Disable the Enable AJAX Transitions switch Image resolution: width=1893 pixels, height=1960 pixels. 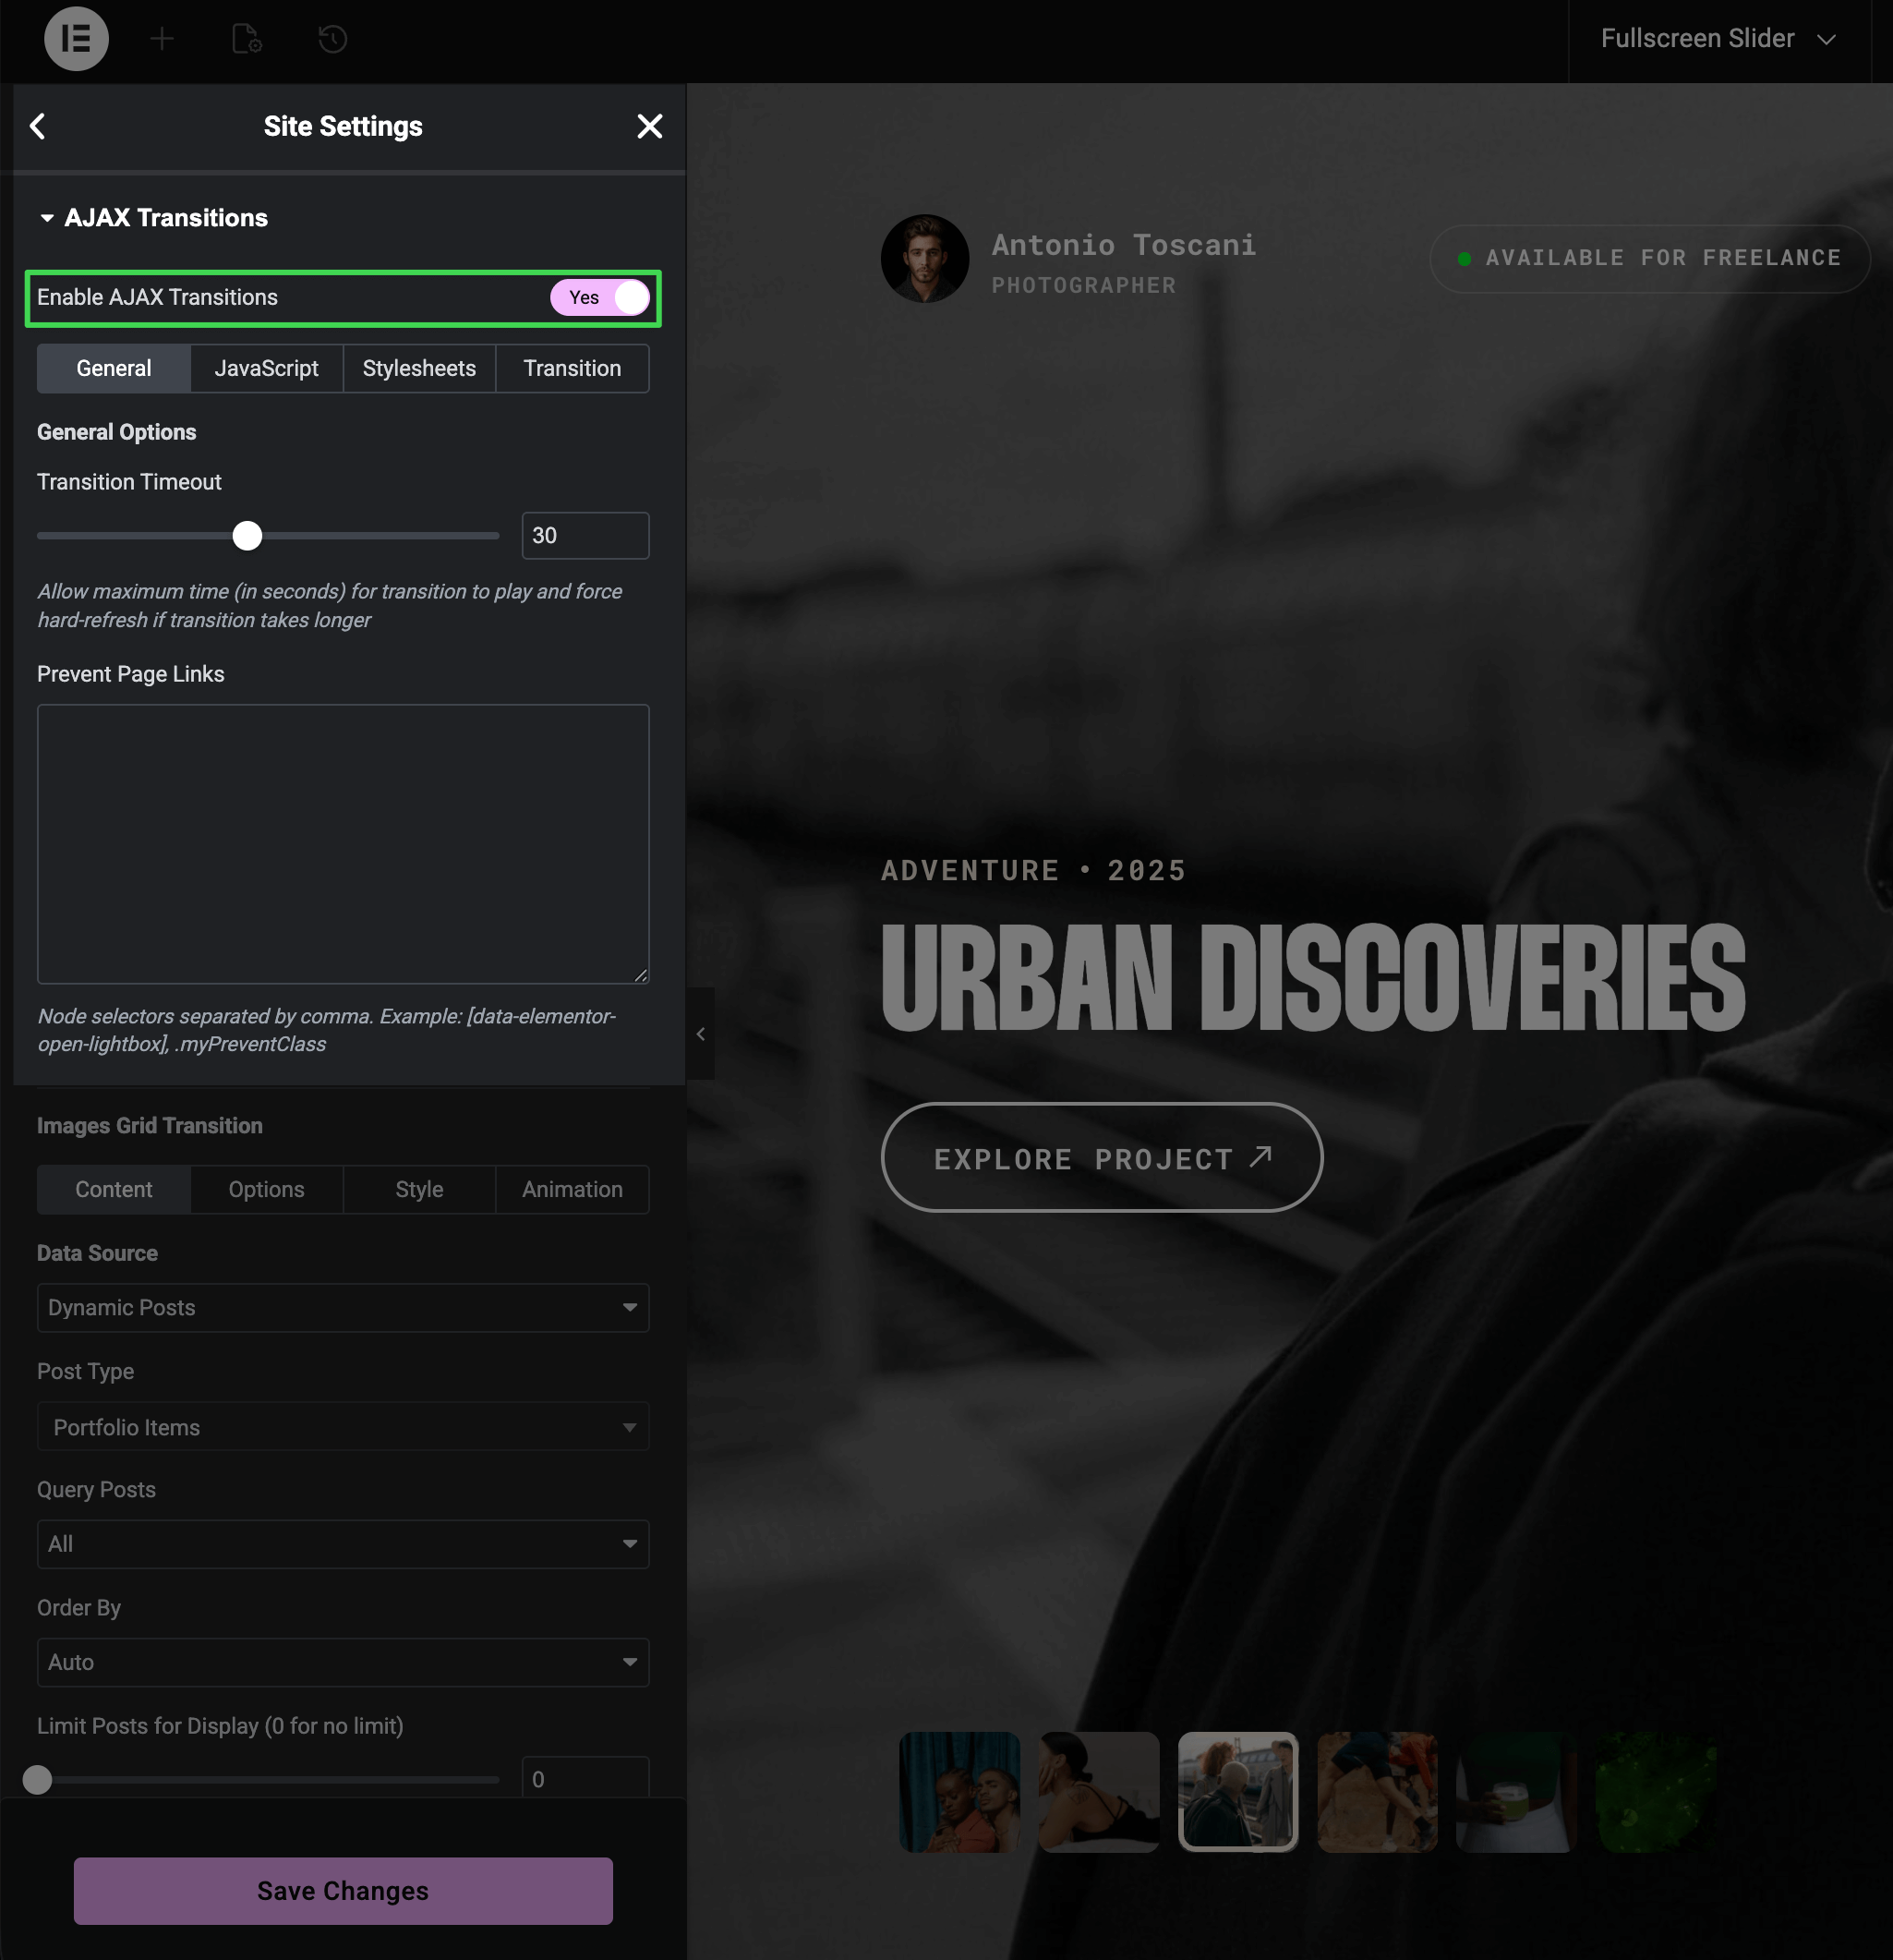point(600,298)
